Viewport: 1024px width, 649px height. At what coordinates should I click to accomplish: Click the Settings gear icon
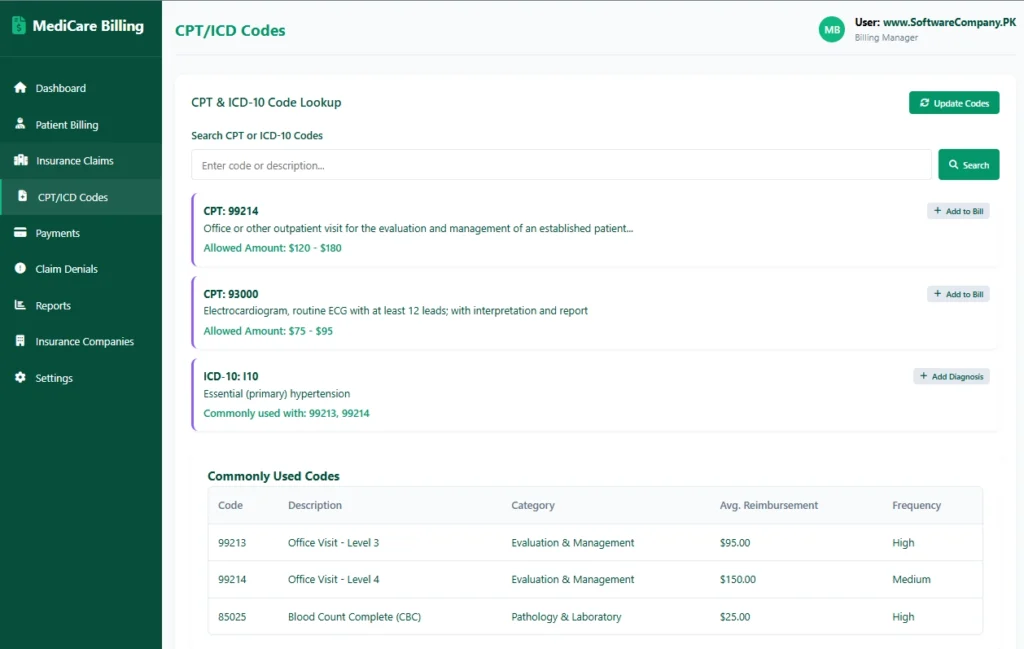pos(20,378)
